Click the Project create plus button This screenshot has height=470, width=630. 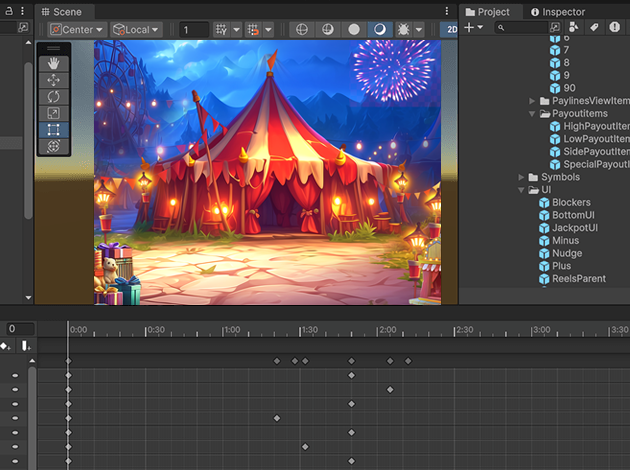(469, 27)
